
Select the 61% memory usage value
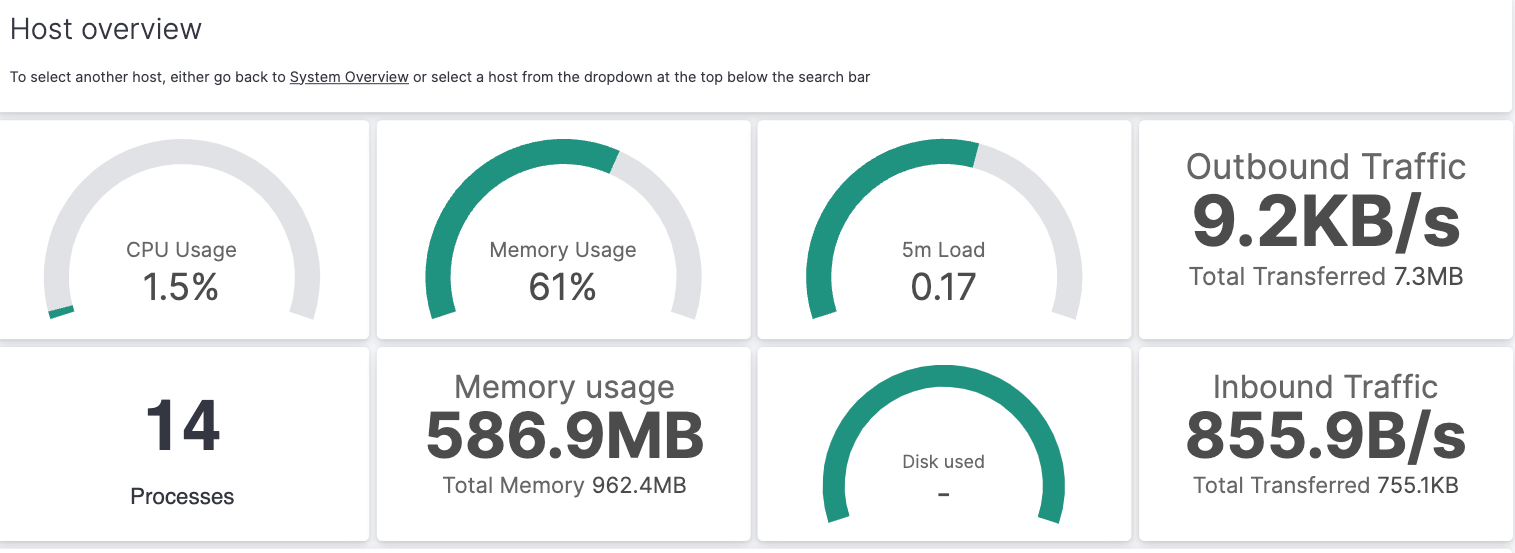563,288
